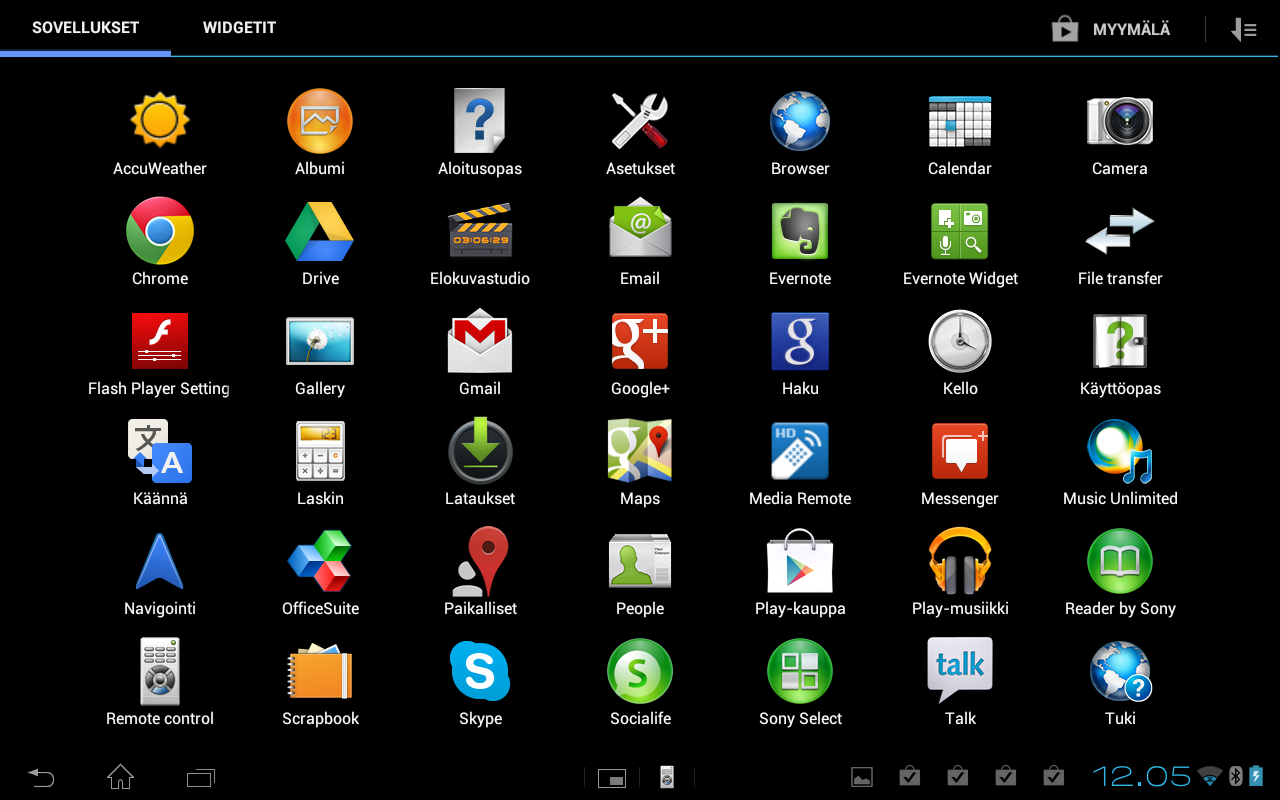Launch Google Maps
Image resolution: width=1280 pixels, height=800 pixels.
point(640,451)
